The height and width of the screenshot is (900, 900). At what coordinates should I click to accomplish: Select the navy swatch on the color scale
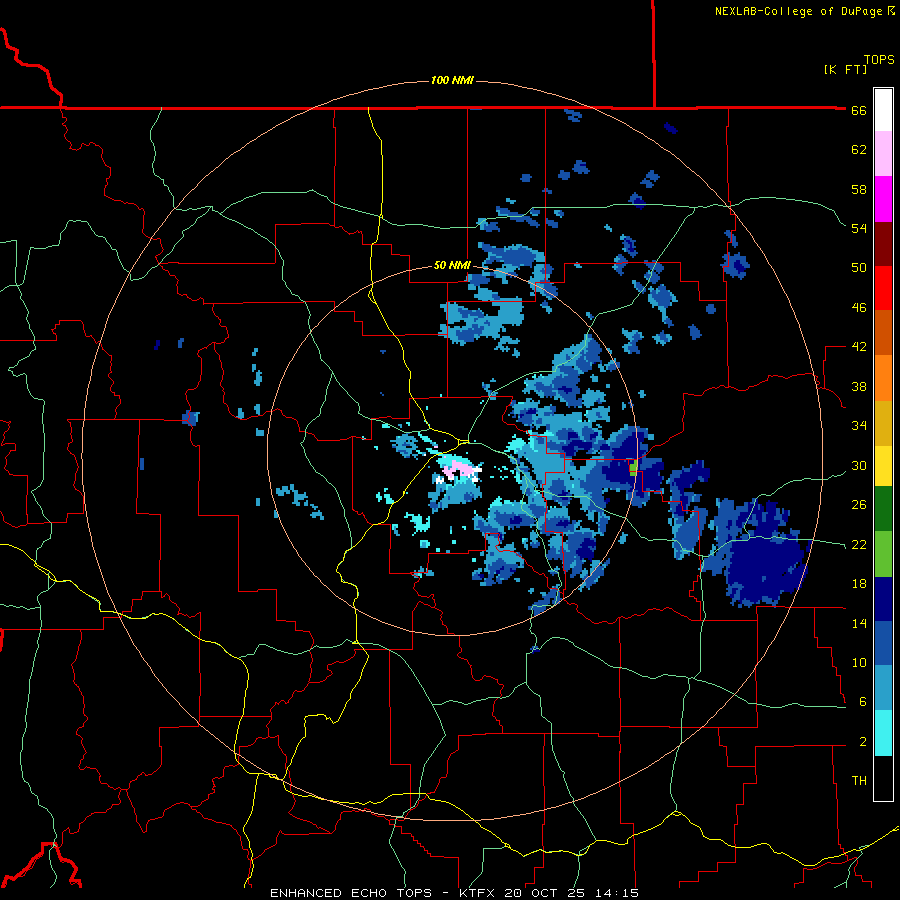tap(883, 599)
